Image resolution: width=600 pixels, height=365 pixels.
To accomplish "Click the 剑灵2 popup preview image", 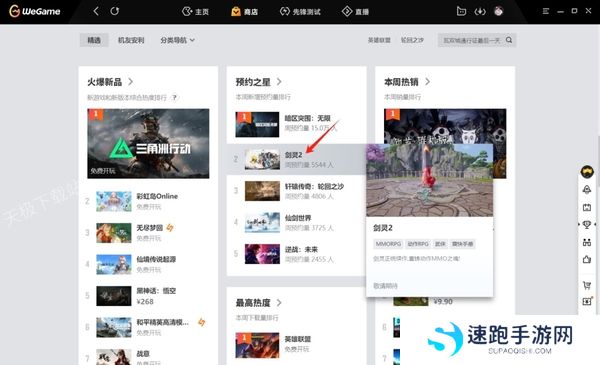I will coord(429,180).
